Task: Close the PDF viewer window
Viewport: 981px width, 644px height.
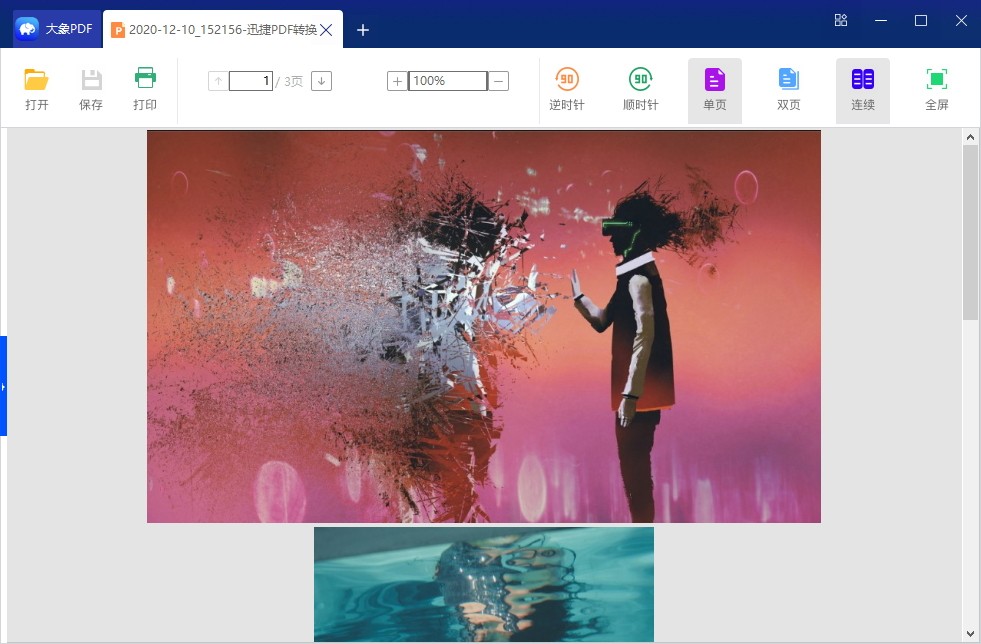Action: (x=962, y=21)
